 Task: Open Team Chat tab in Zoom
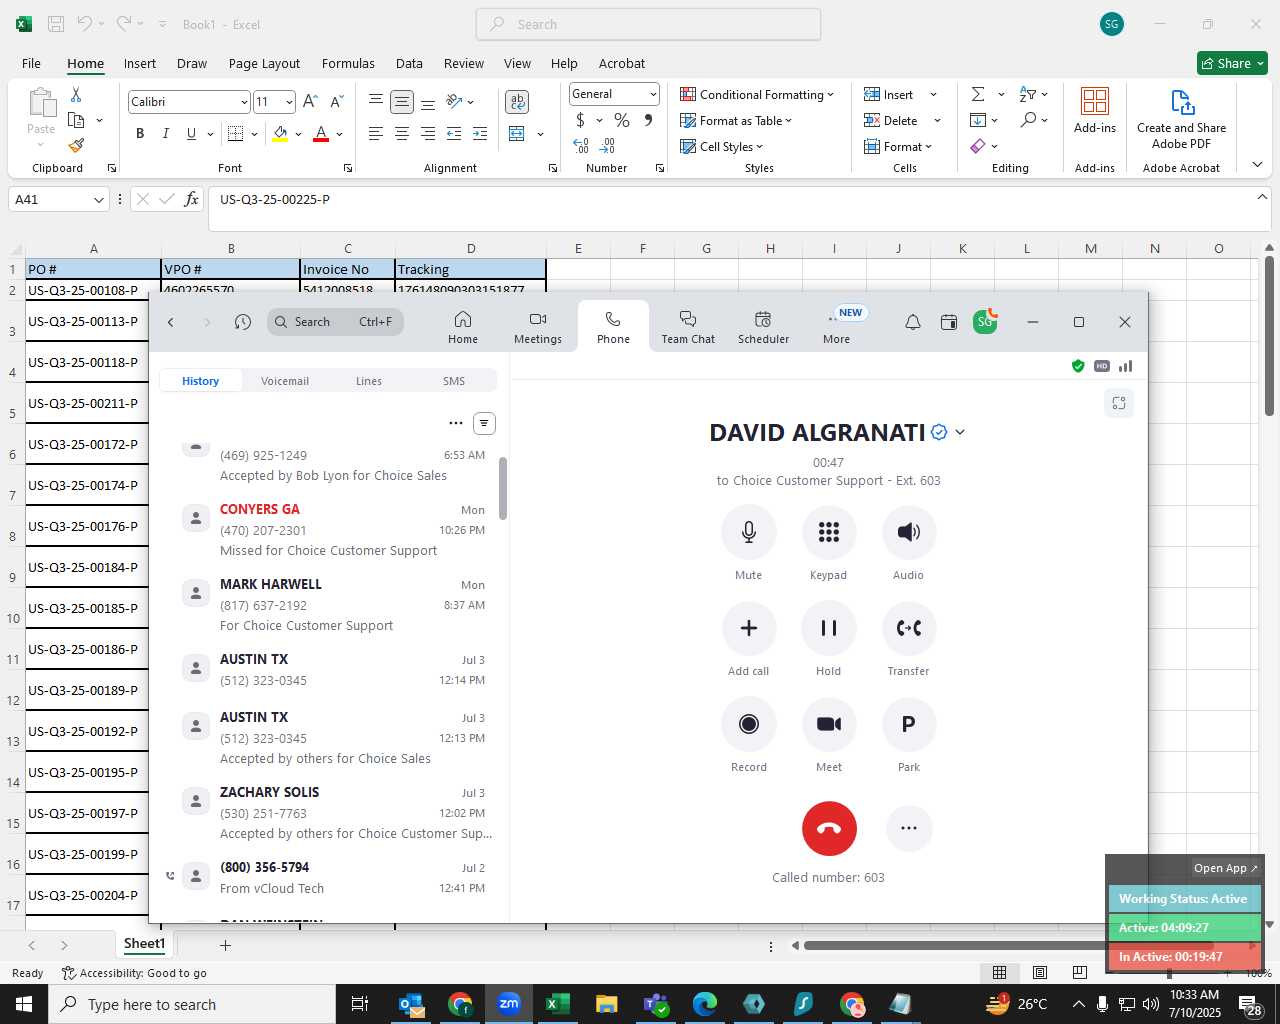click(688, 327)
